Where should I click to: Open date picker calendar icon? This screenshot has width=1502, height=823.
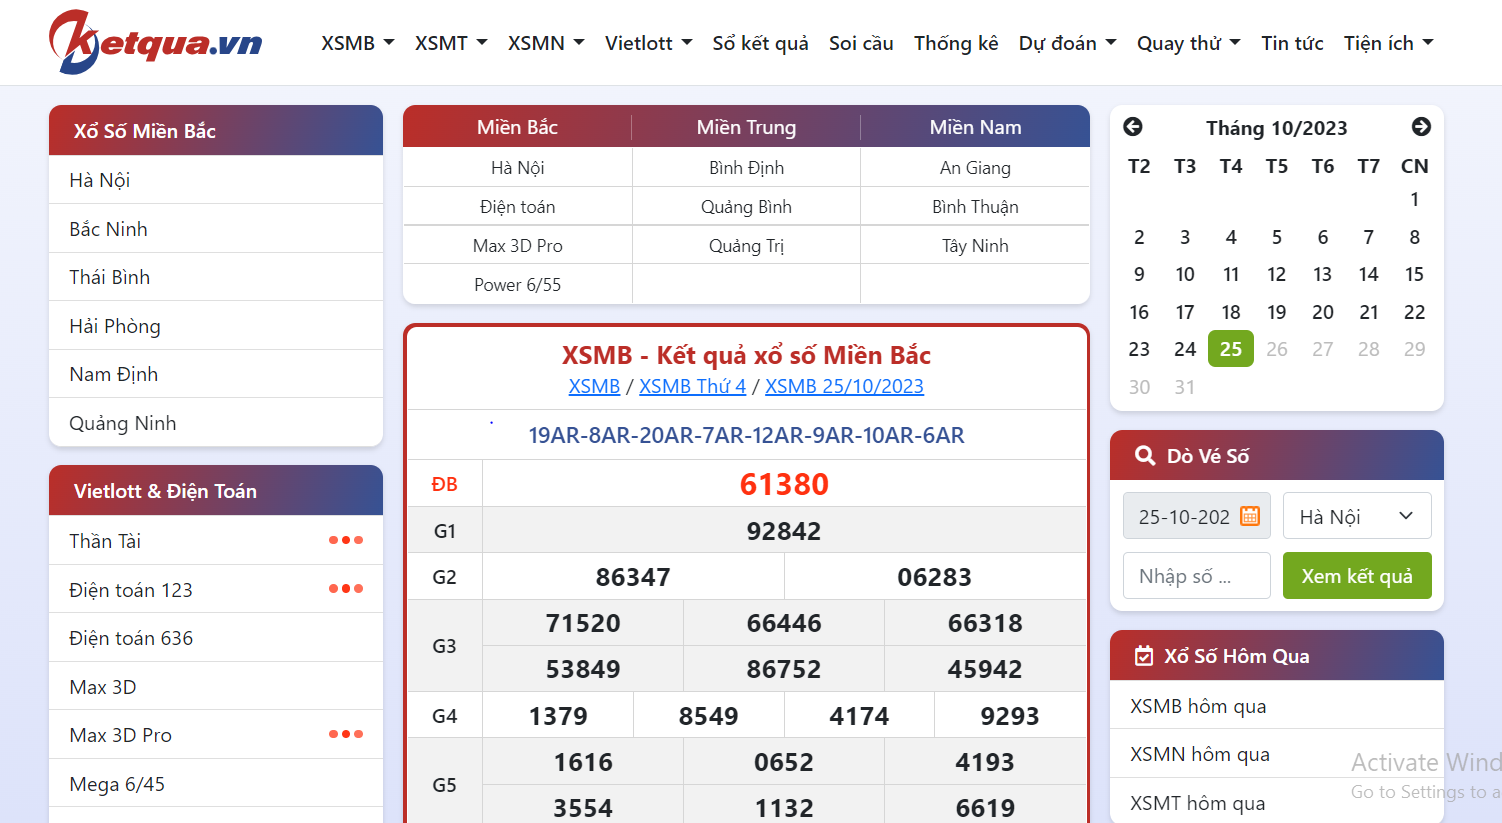coord(1250,516)
